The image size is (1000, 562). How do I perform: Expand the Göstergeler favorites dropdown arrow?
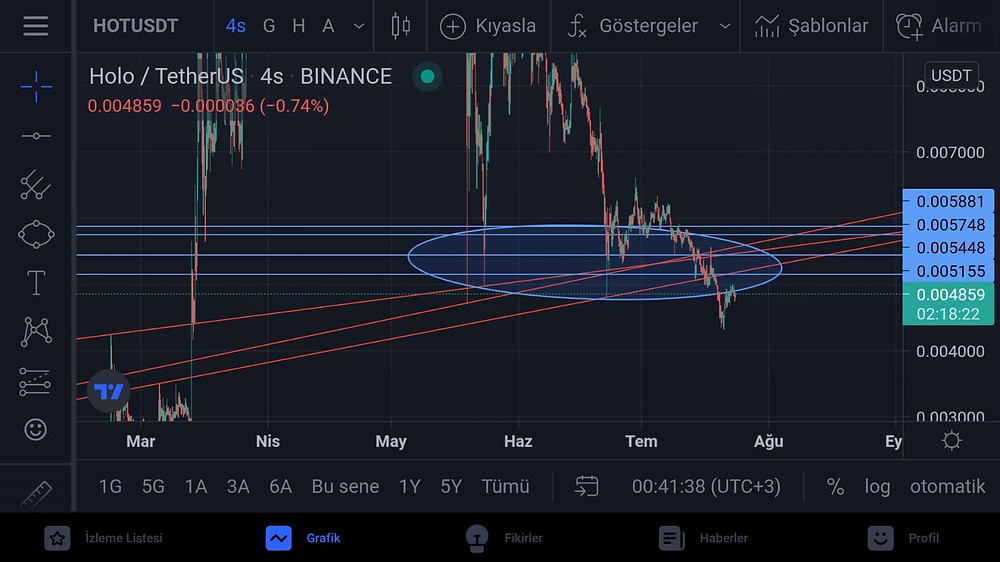724,26
